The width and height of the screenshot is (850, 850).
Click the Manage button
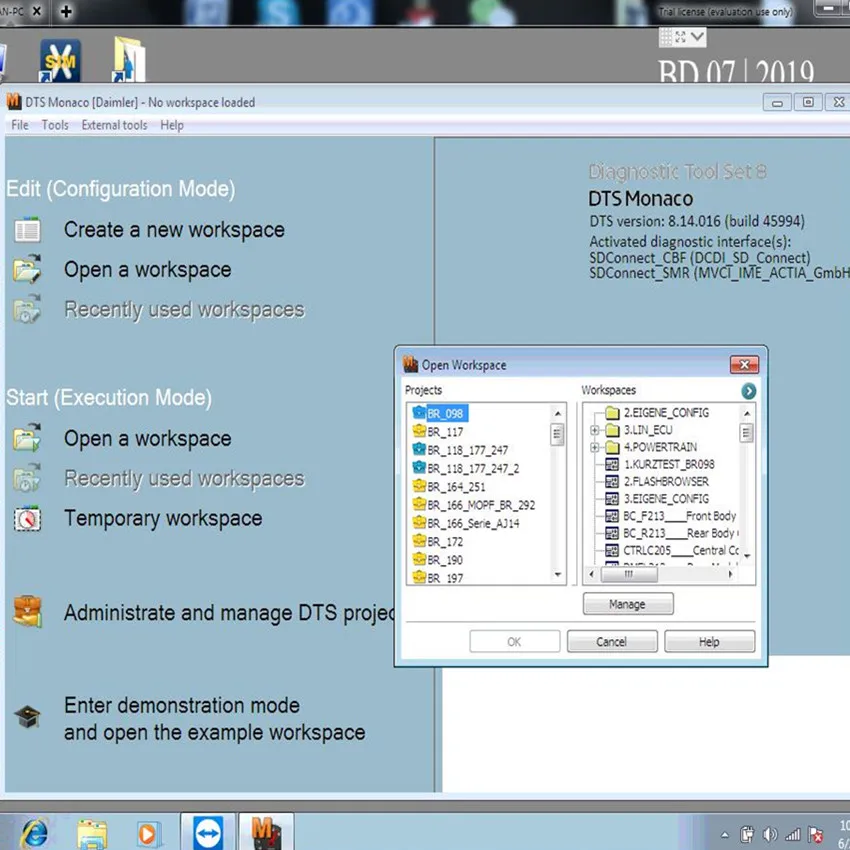(x=628, y=604)
